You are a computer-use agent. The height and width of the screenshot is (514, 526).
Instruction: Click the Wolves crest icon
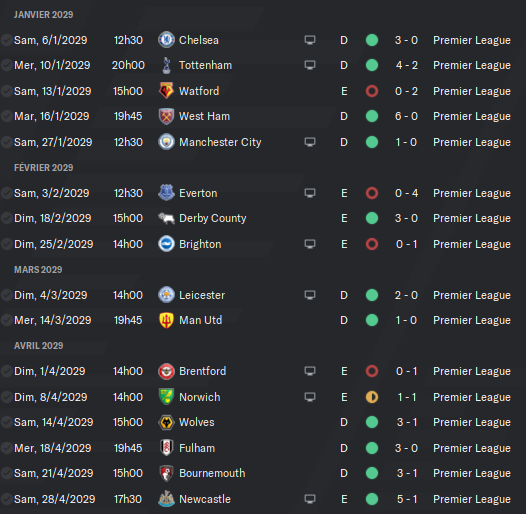pyautogui.click(x=166, y=422)
